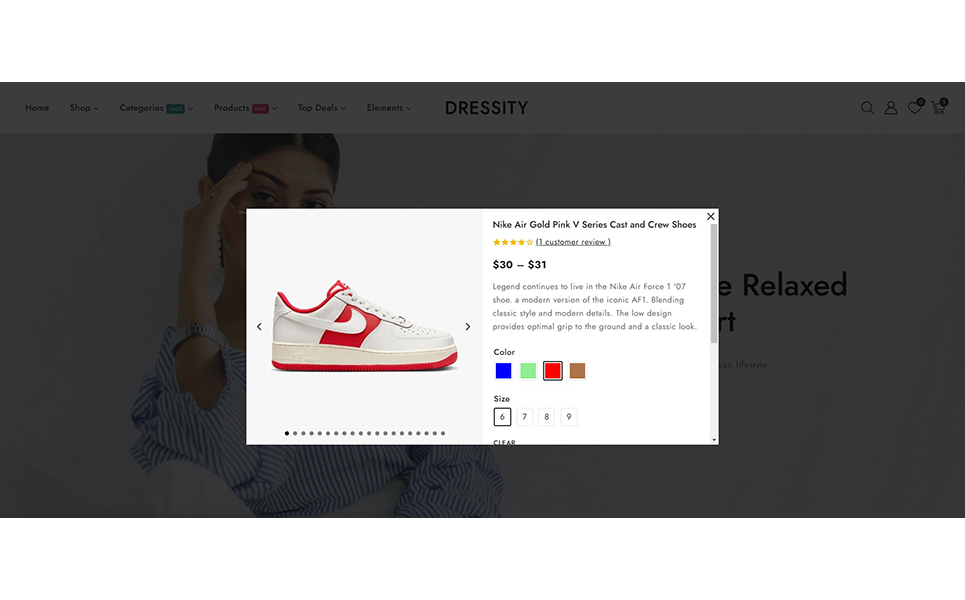Open the search icon in header
Screen dimensions: 965x600
click(867, 108)
